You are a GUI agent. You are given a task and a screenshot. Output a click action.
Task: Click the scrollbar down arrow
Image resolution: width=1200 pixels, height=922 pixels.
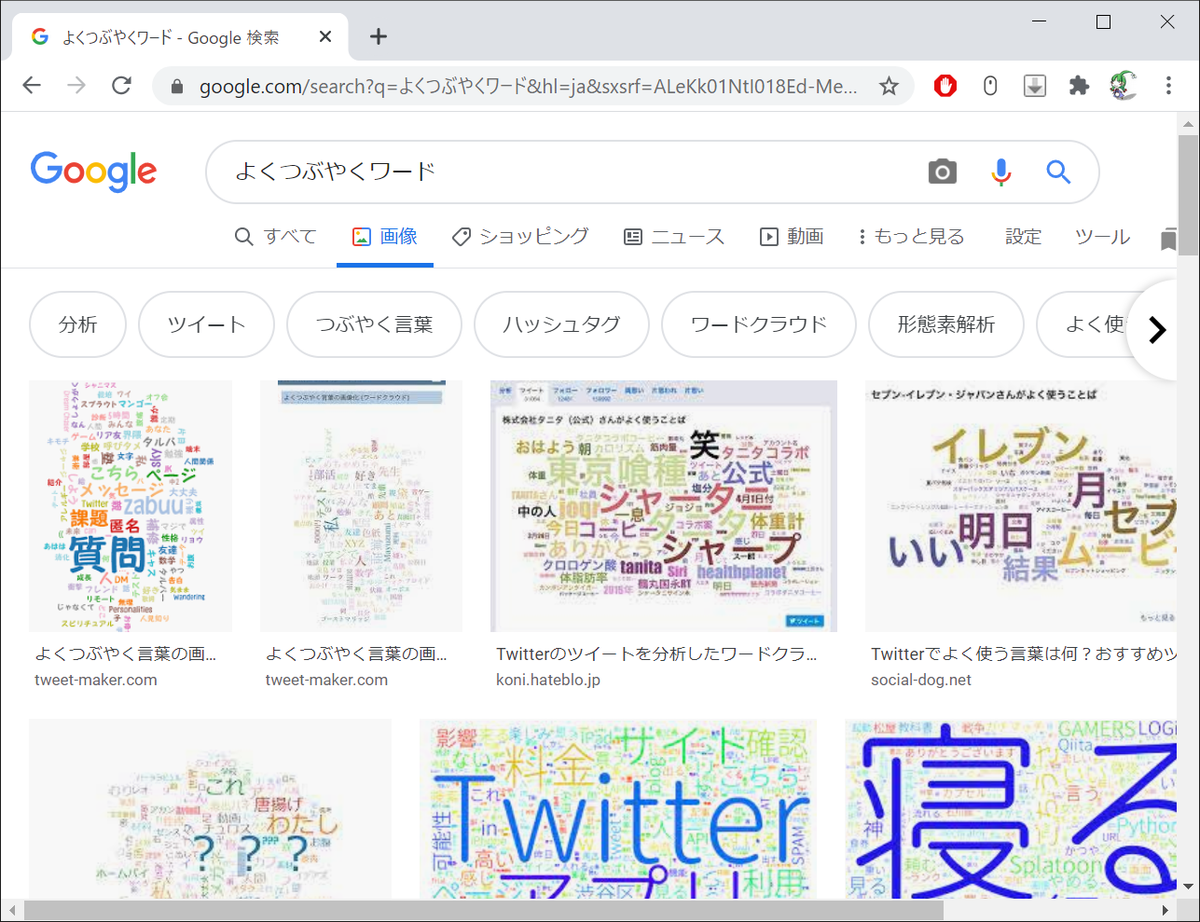pyautogui.click(x=1188, y=888)
